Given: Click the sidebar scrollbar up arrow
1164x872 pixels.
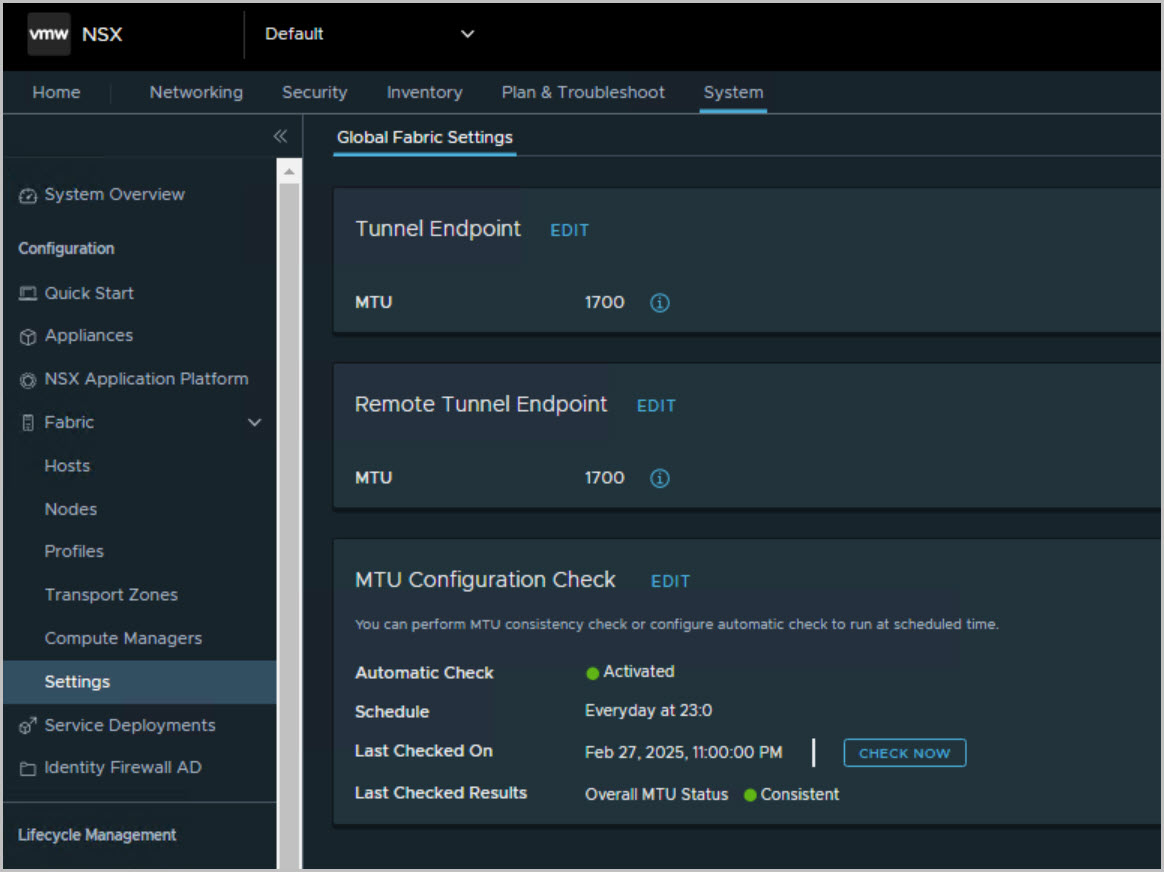Looking at the screenshot, I should 289,173.
